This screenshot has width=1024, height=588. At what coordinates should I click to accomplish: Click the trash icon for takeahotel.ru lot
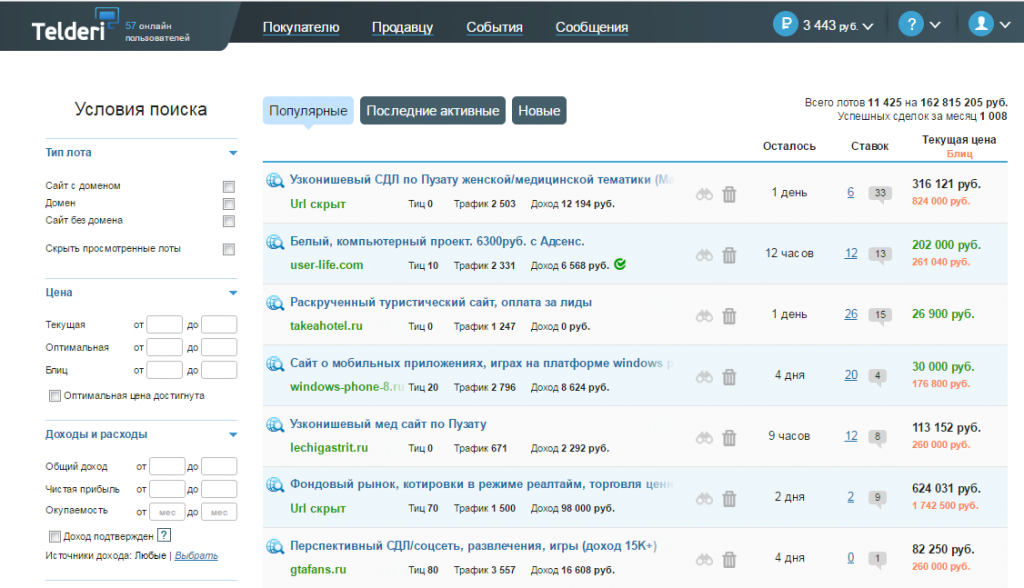[x=729, y=316]
